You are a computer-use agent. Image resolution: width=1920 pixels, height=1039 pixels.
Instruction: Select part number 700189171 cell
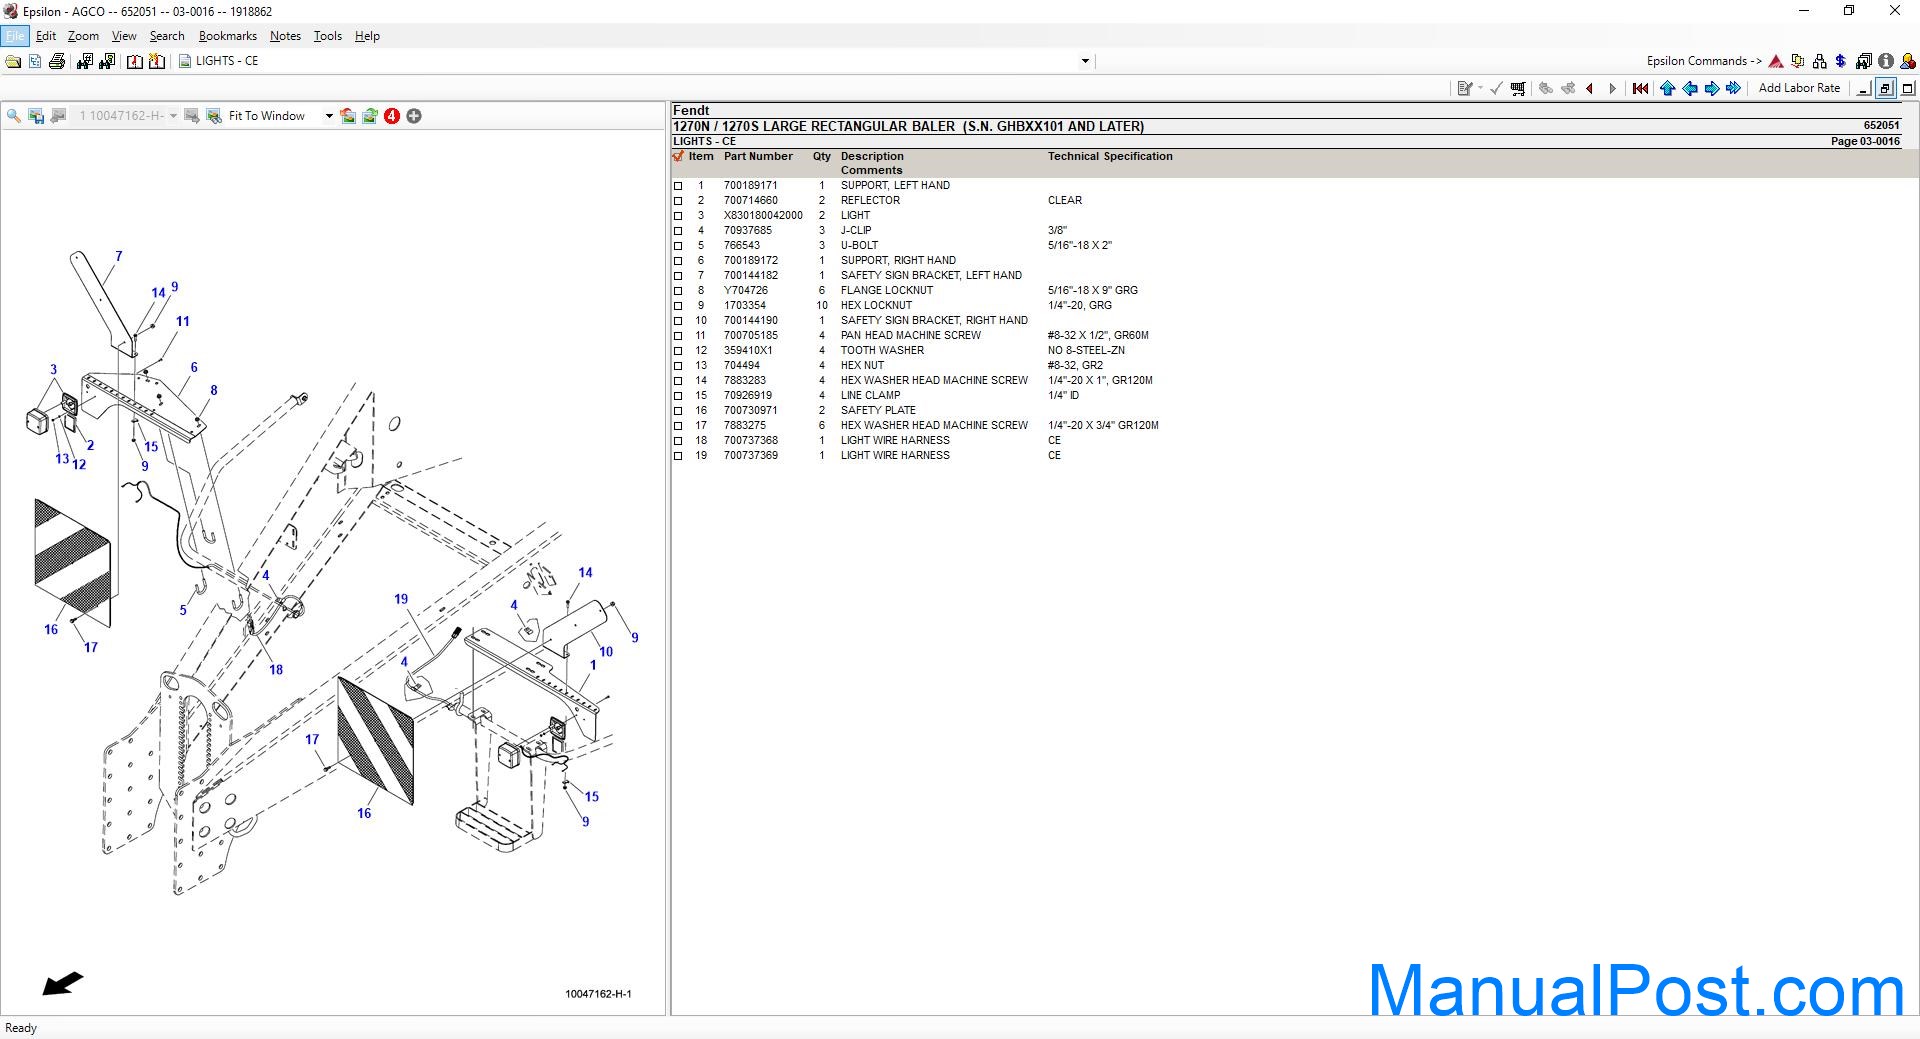tap(751, 185)
